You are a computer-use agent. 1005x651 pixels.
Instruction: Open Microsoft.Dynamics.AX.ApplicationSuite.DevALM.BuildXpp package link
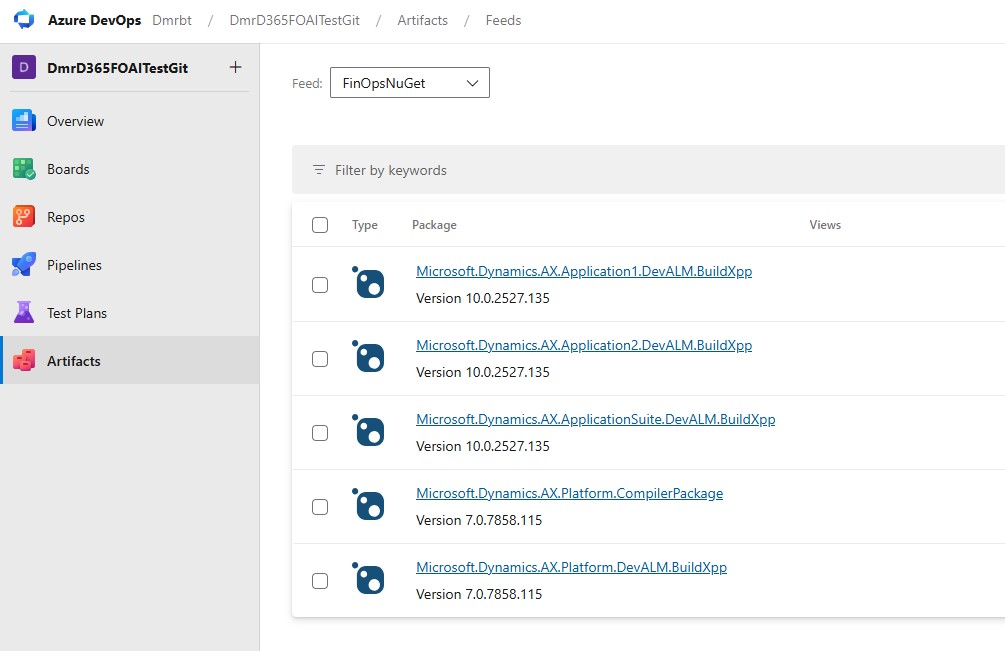pos(595,419)
